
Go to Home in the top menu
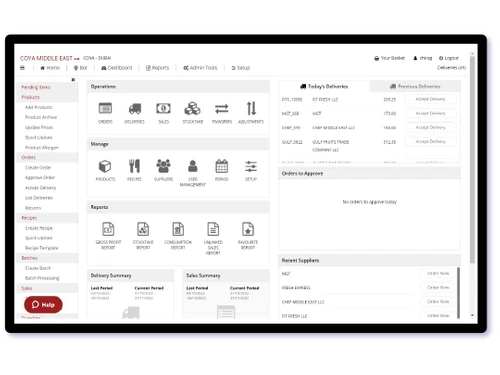50,68
